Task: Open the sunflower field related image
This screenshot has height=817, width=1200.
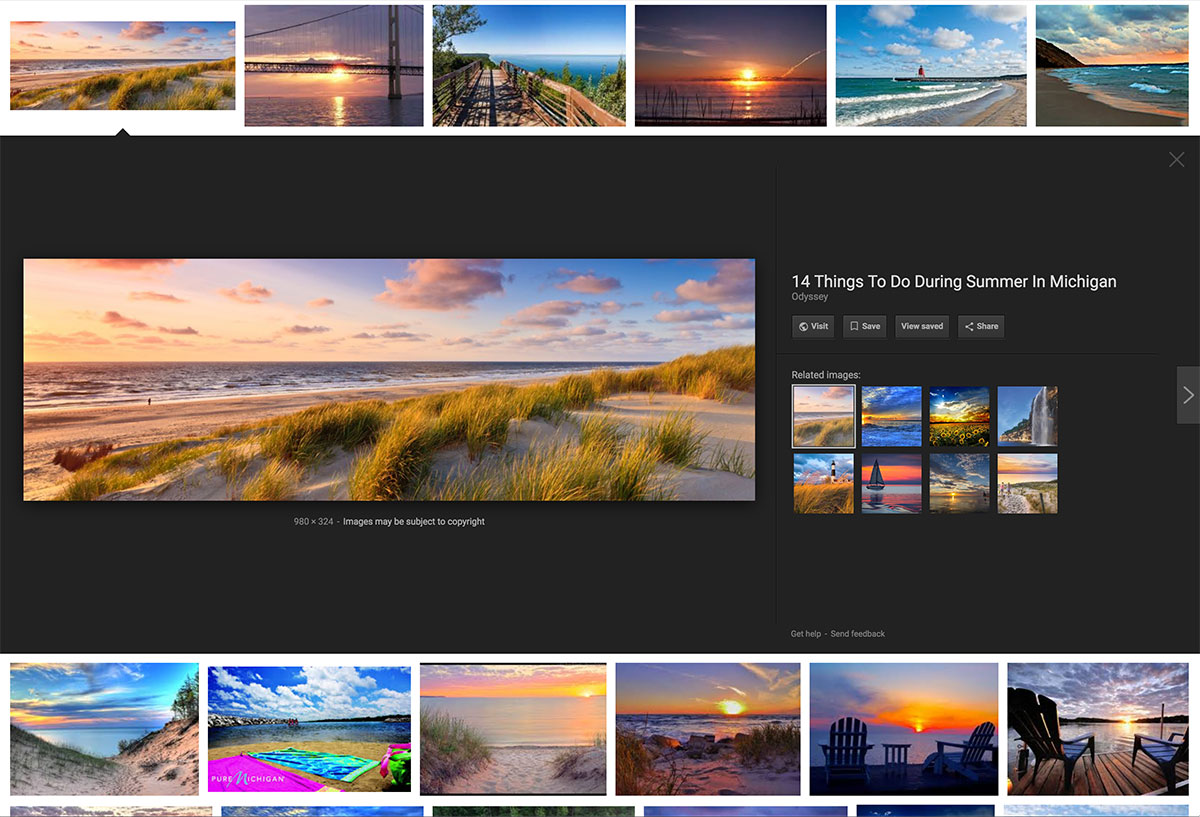Action: (x=959, y=415)
